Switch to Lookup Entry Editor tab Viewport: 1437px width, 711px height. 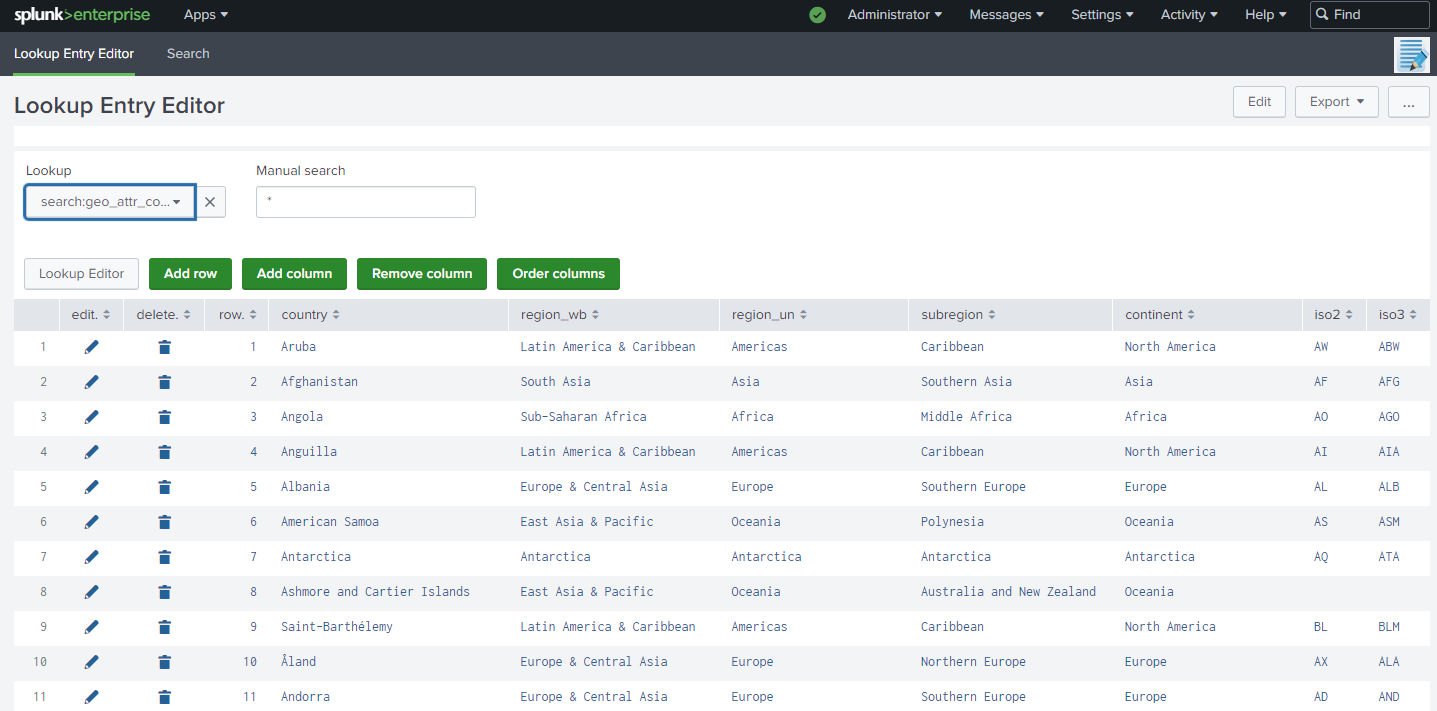(74, 54)
